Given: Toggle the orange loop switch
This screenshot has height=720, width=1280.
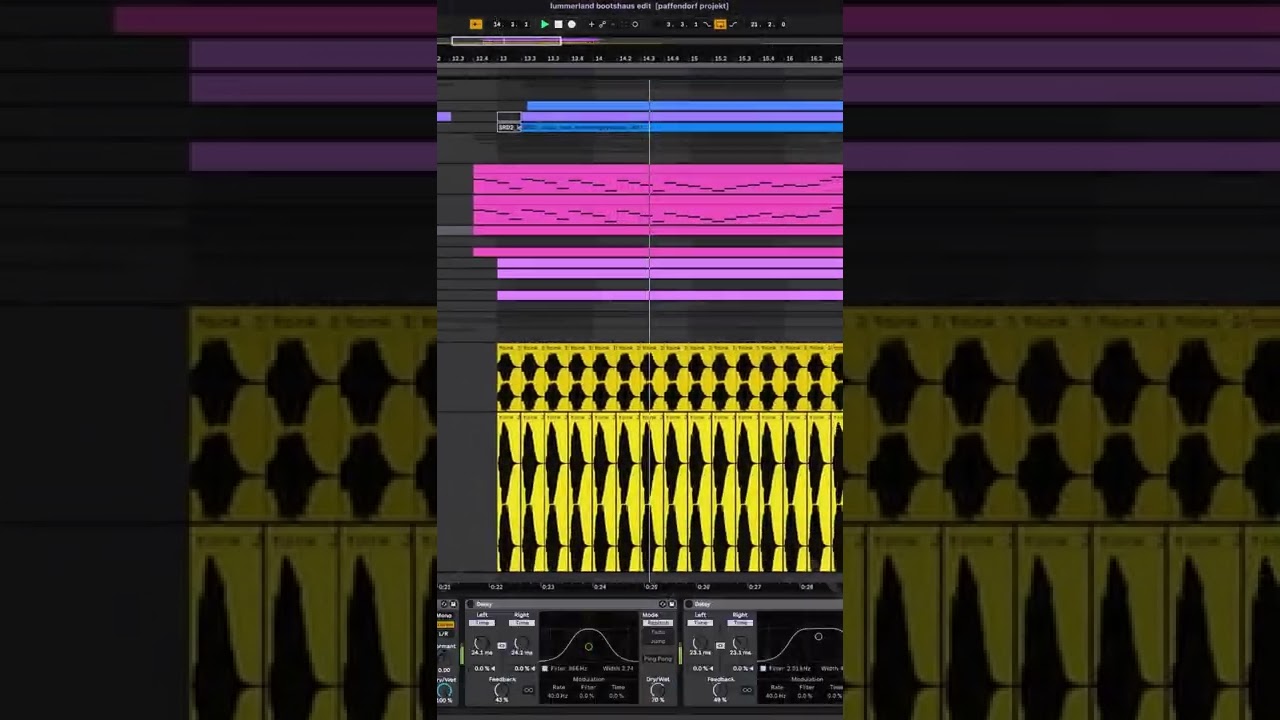Looking at the screenshot, I should [x=720, y=24].
